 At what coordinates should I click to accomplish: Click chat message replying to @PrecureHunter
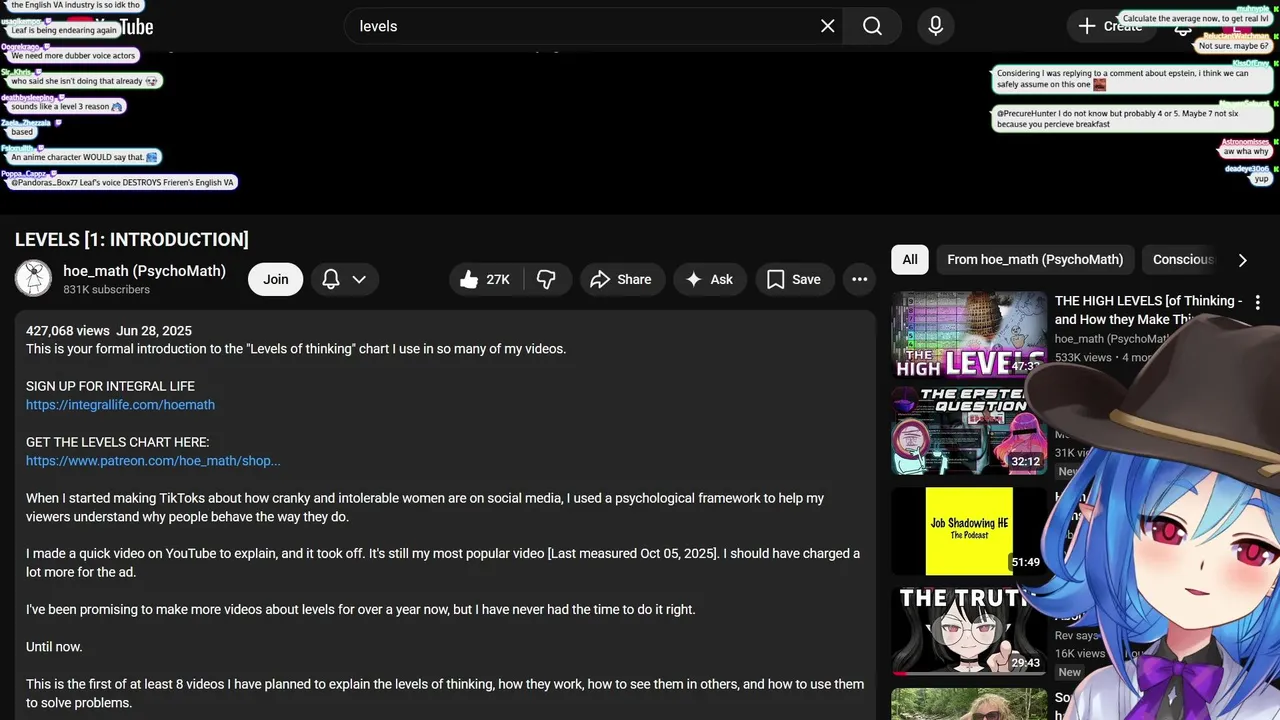pos(1131,119)
